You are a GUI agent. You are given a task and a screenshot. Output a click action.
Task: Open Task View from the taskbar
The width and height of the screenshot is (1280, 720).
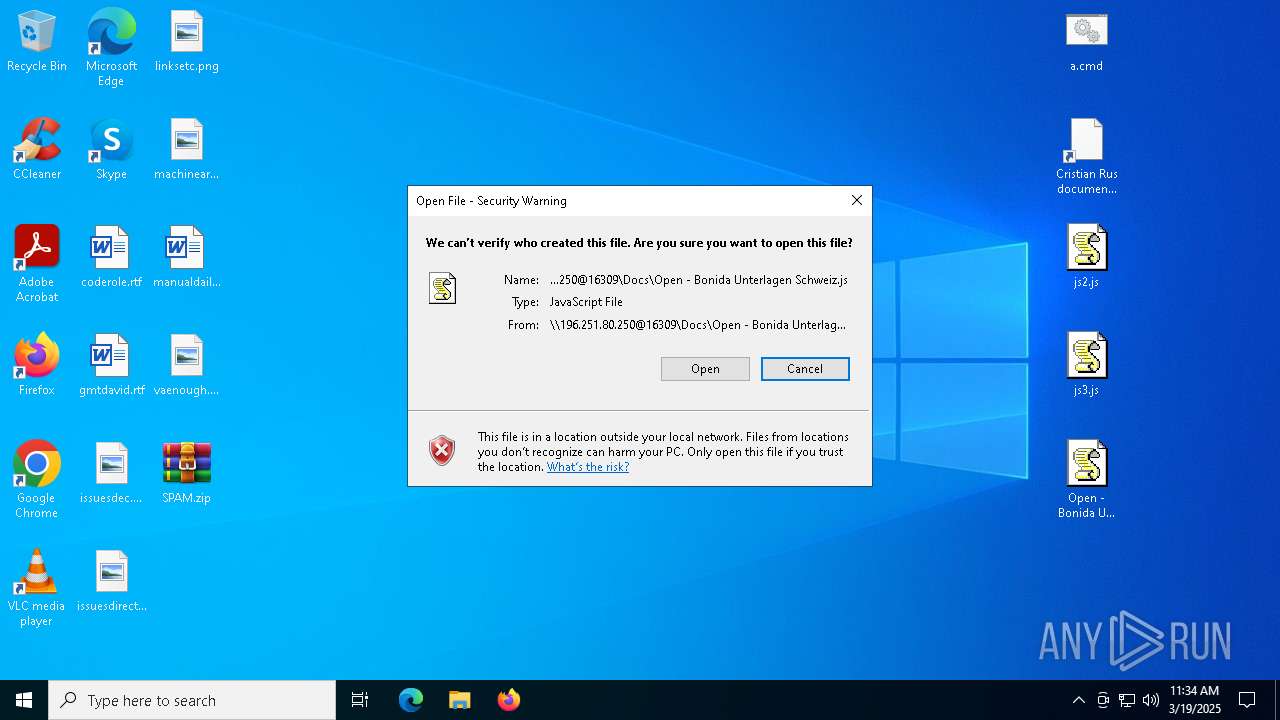(x=360, y=700)
